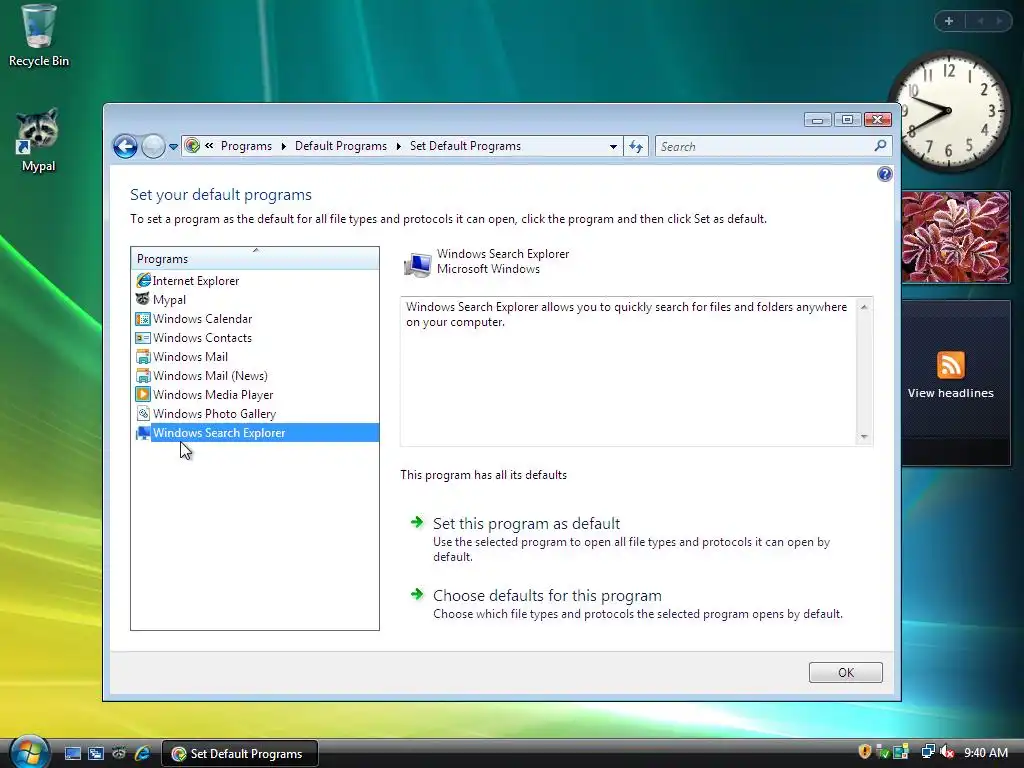Image resolution: width=1024 pixels, height=768 pixels.
Task: Click the security shield tray icon
Action: 865,752
